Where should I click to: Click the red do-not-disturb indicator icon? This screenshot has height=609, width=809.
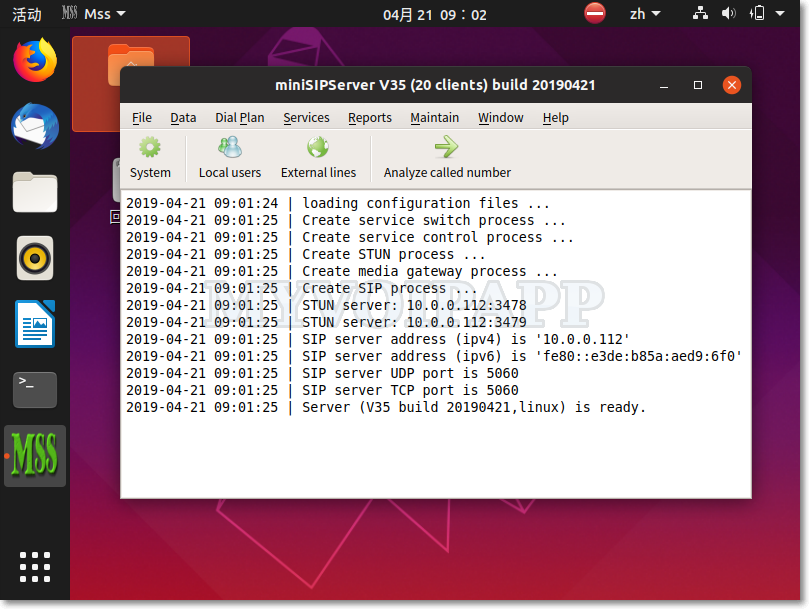594,13
